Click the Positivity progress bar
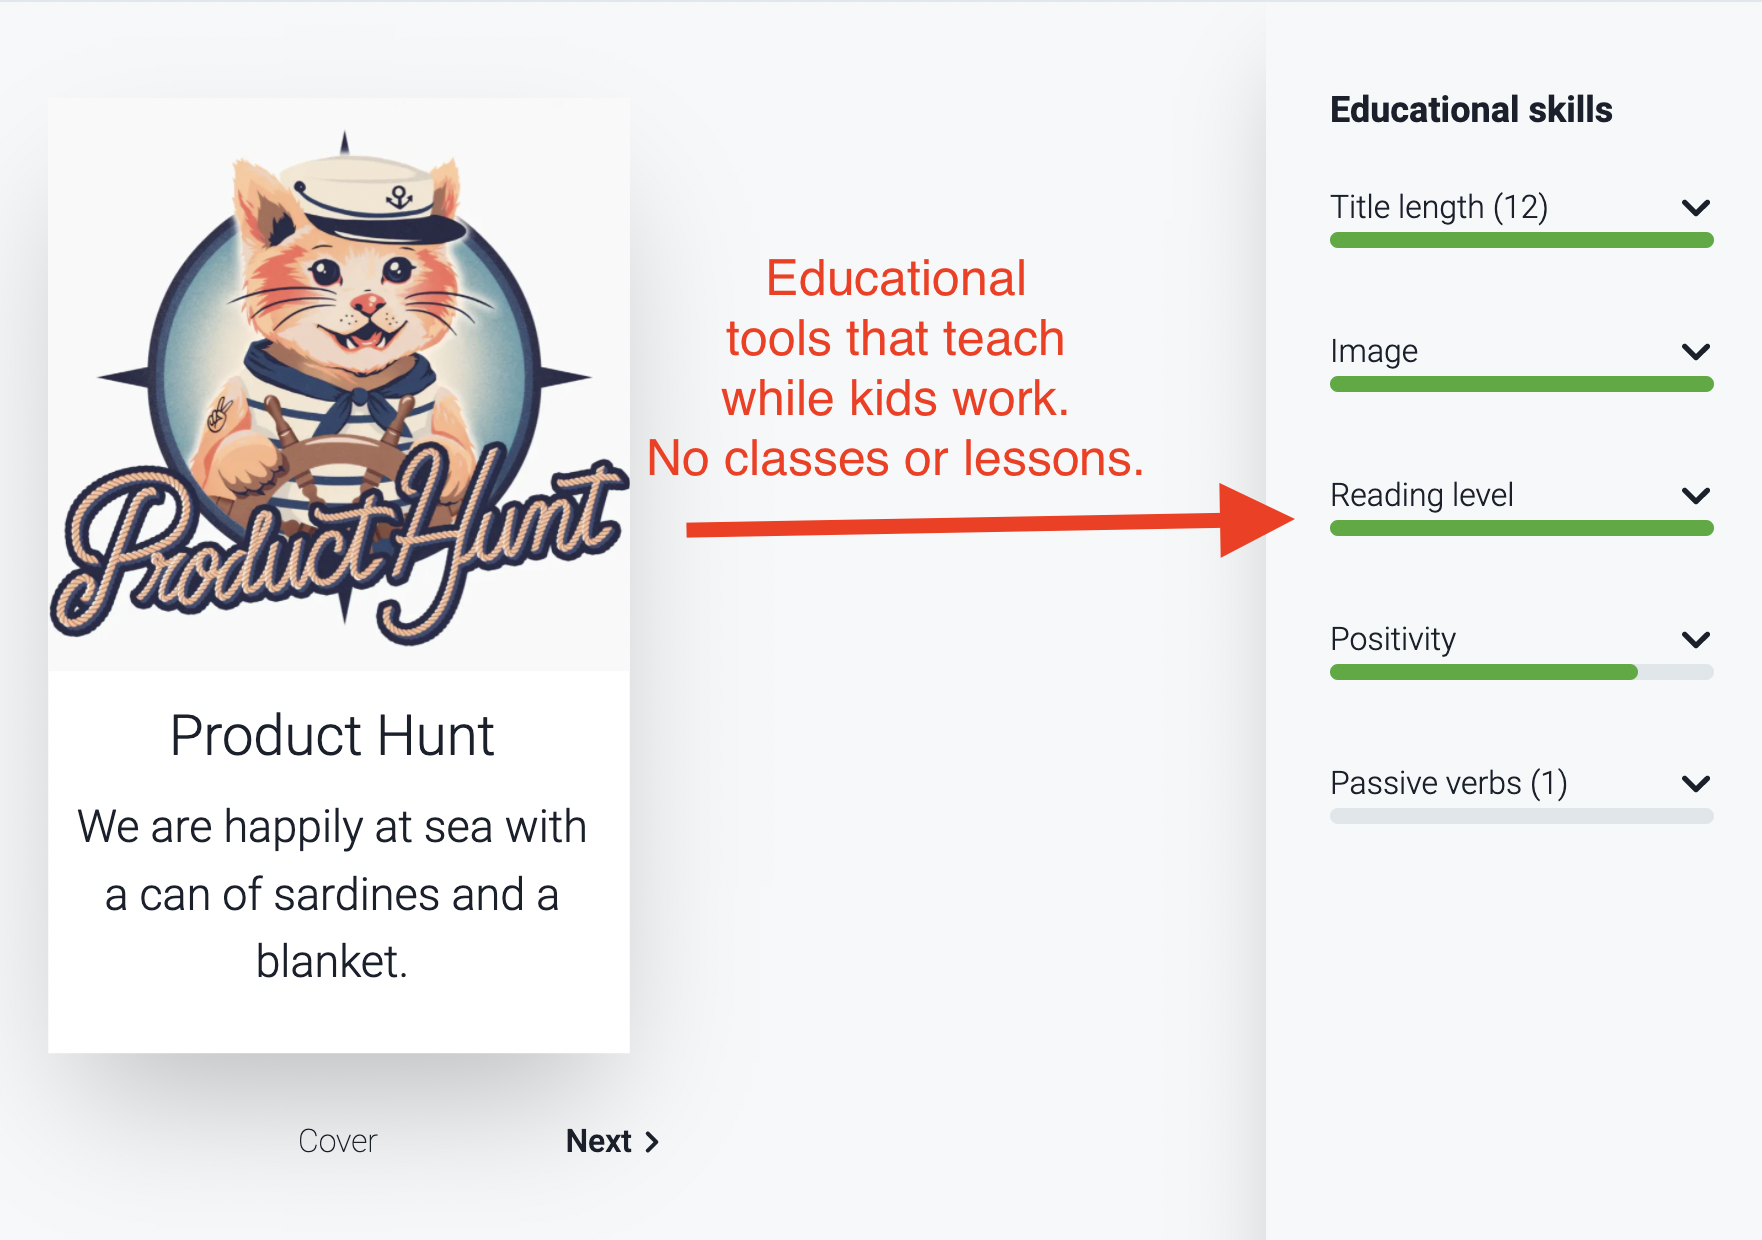The height and width of the screenshot is (1240, 1762). 1522,672
